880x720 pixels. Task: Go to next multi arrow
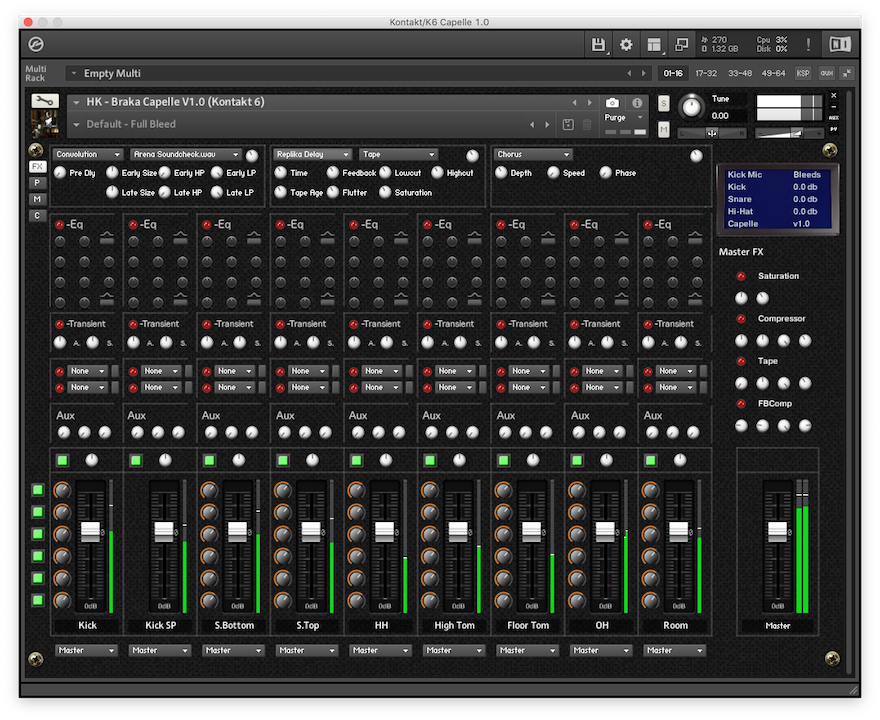pos(643,73)
